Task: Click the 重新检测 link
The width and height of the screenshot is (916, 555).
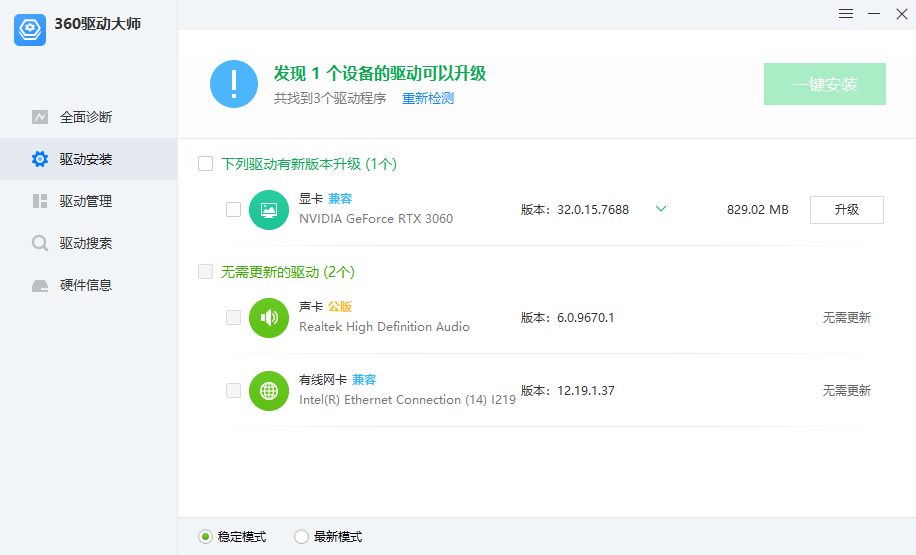Action: 428,99
